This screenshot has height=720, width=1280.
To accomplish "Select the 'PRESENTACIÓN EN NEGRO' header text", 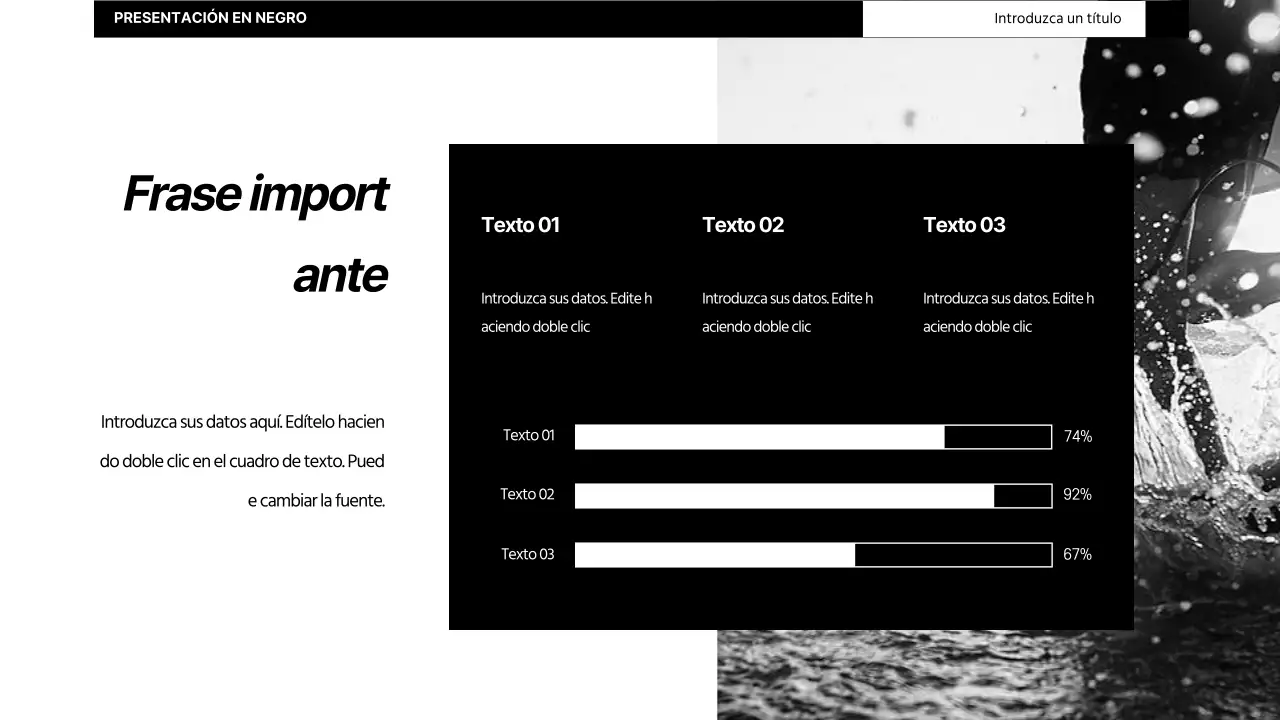I will coord(210,17).
